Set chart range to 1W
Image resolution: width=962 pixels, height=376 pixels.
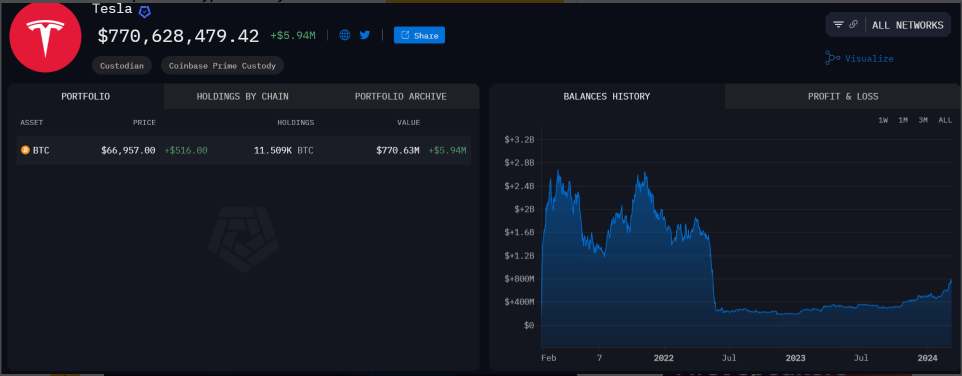point(883,120)
